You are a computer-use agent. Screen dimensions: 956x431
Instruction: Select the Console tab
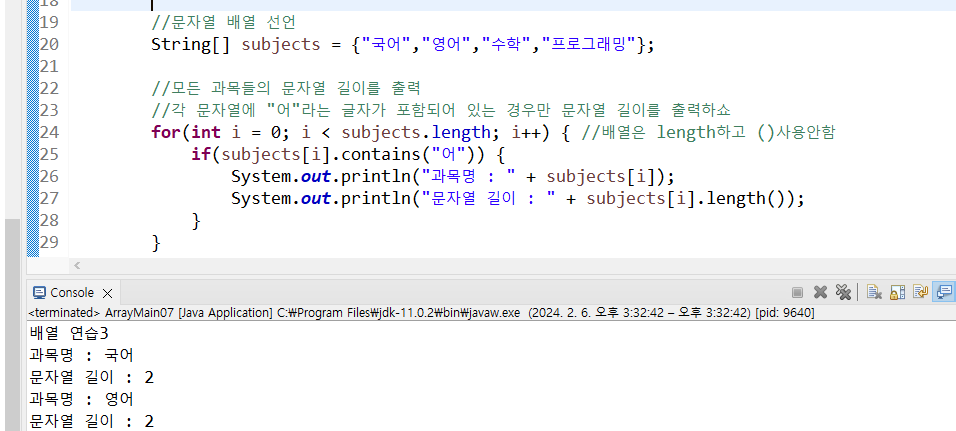click(73, 293)
